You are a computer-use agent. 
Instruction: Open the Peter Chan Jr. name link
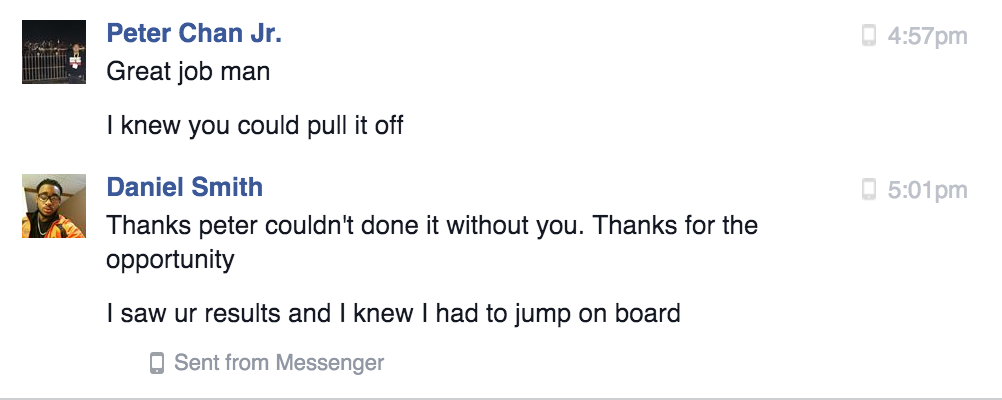tap(194, 33)
